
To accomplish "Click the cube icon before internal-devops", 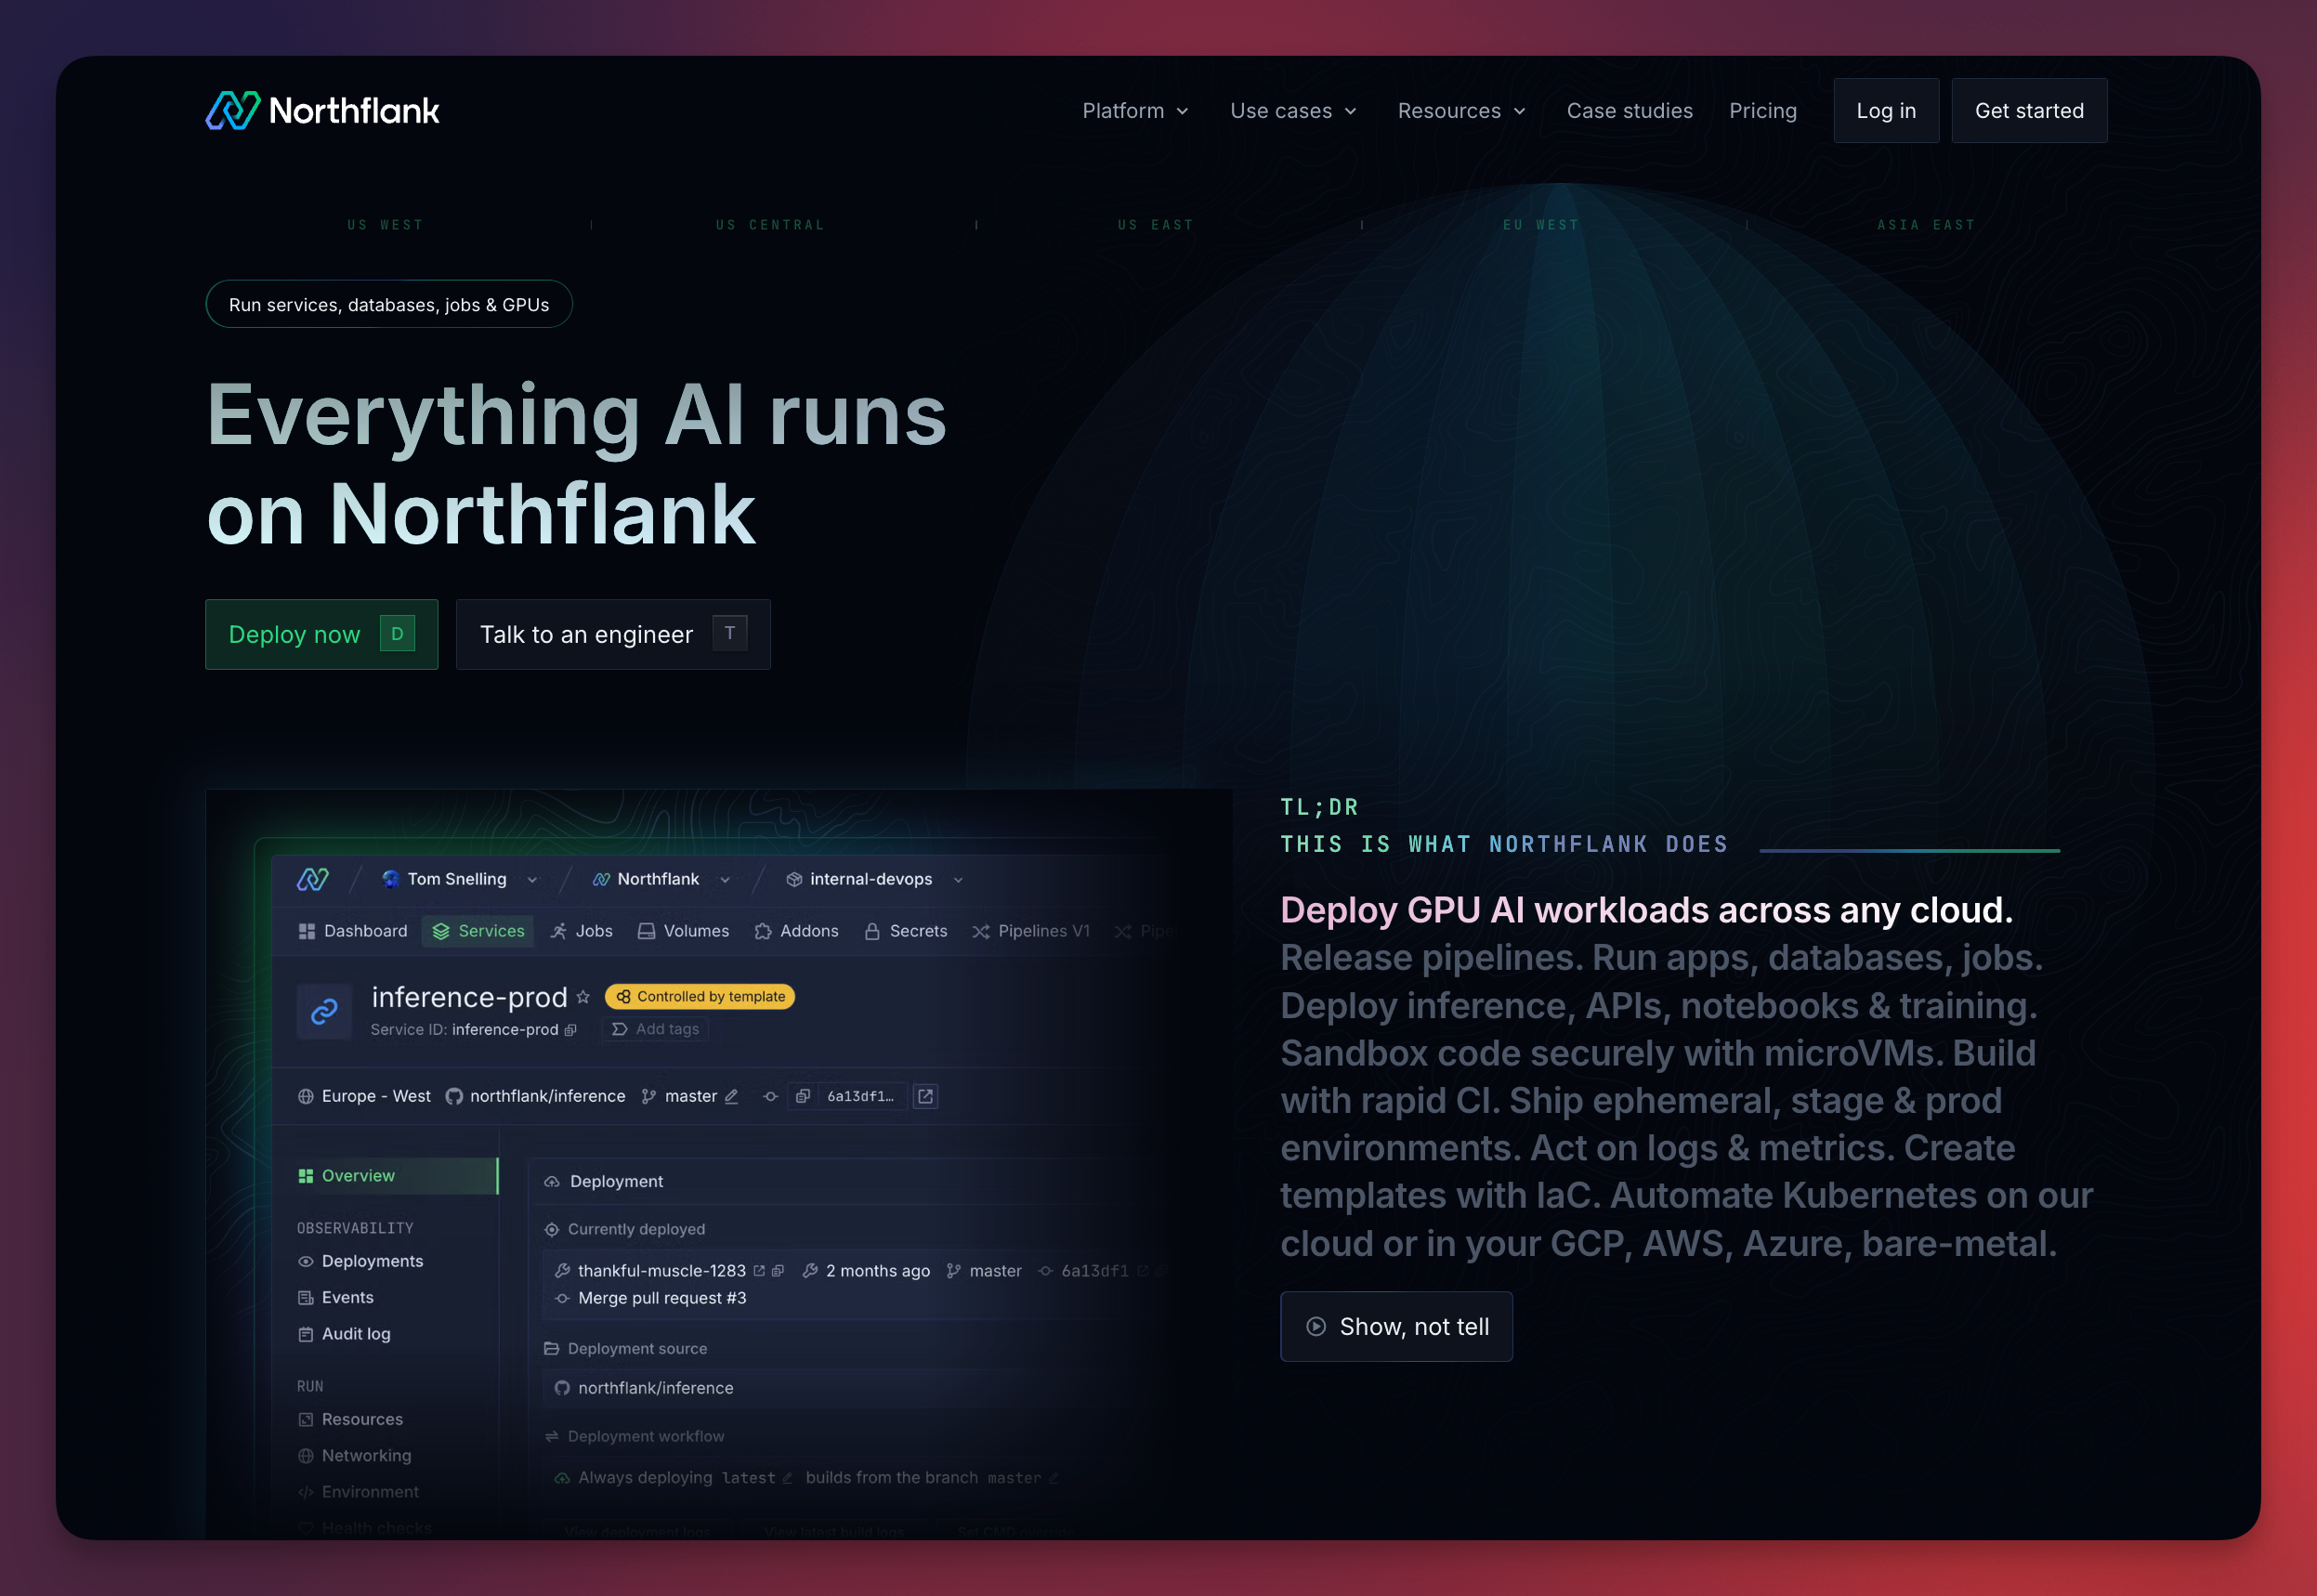I will [794, 879].
